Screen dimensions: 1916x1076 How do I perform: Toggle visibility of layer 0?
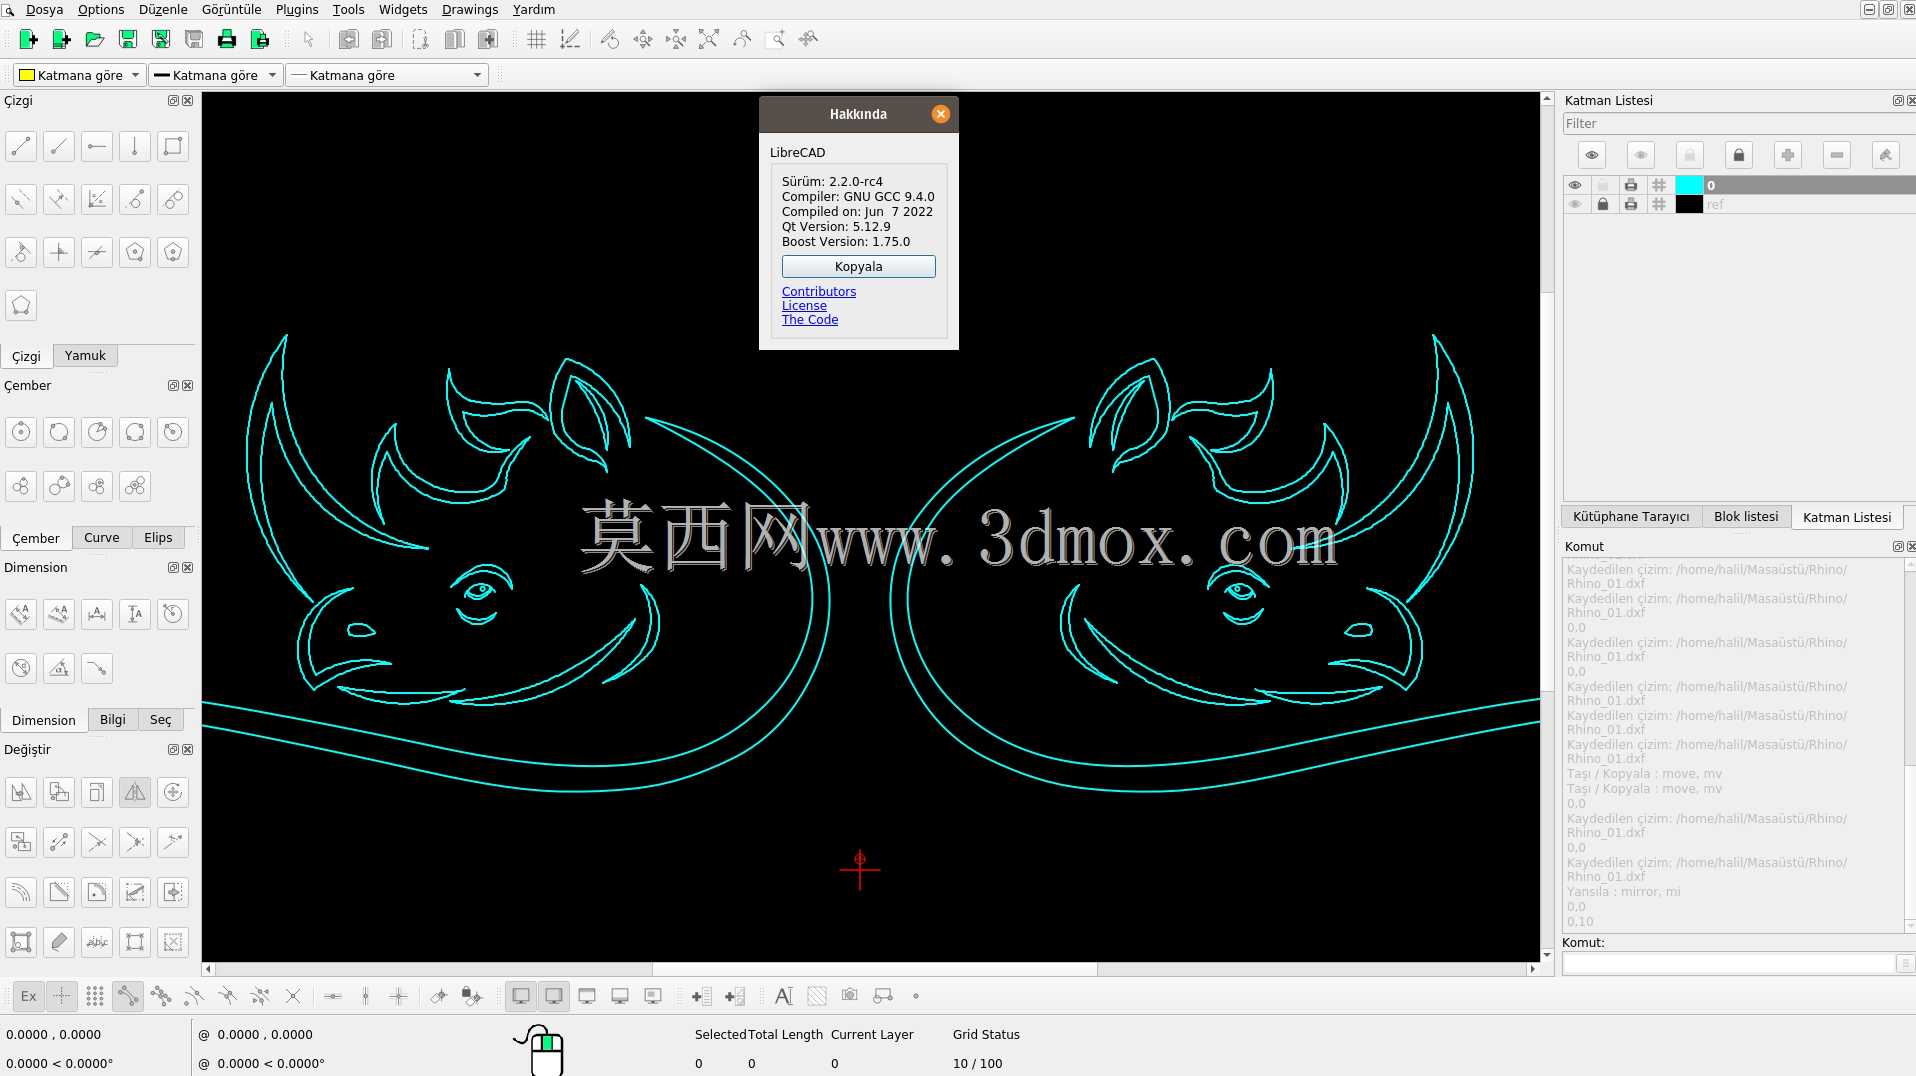click(1575, 185)
